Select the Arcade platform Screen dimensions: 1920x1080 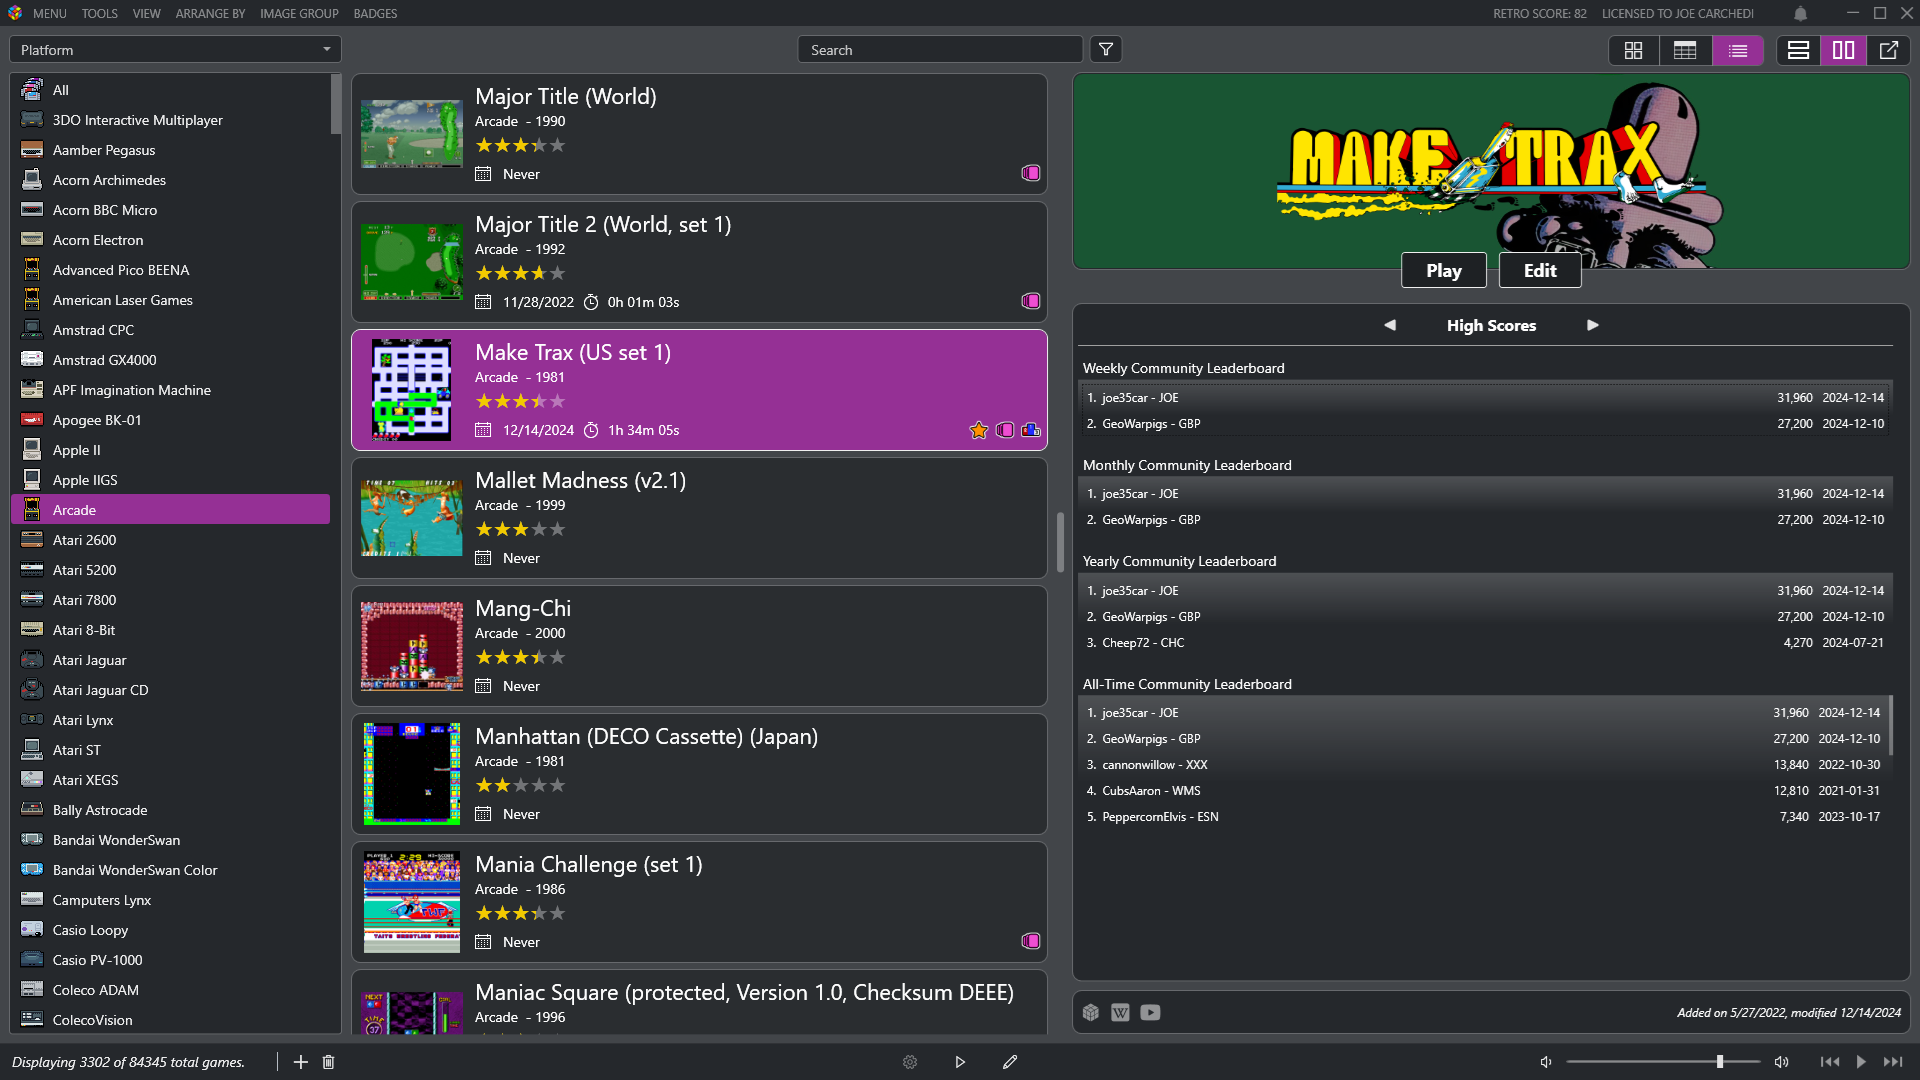[x=170, y=510]
